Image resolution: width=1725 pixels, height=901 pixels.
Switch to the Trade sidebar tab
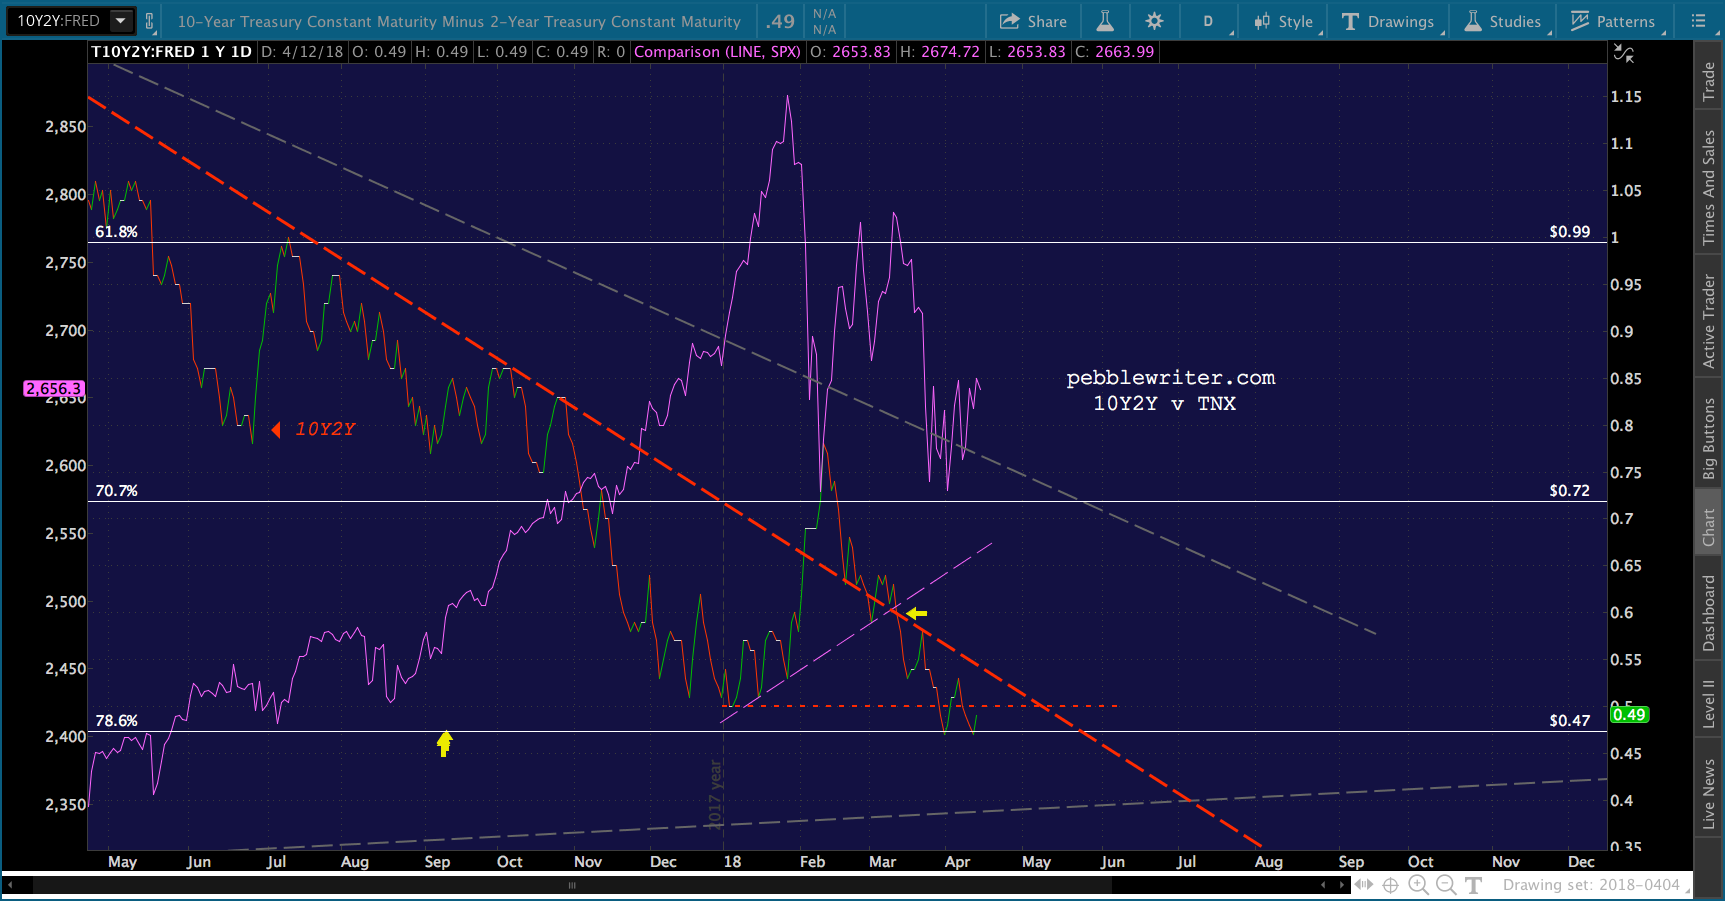coord(1709,81)
